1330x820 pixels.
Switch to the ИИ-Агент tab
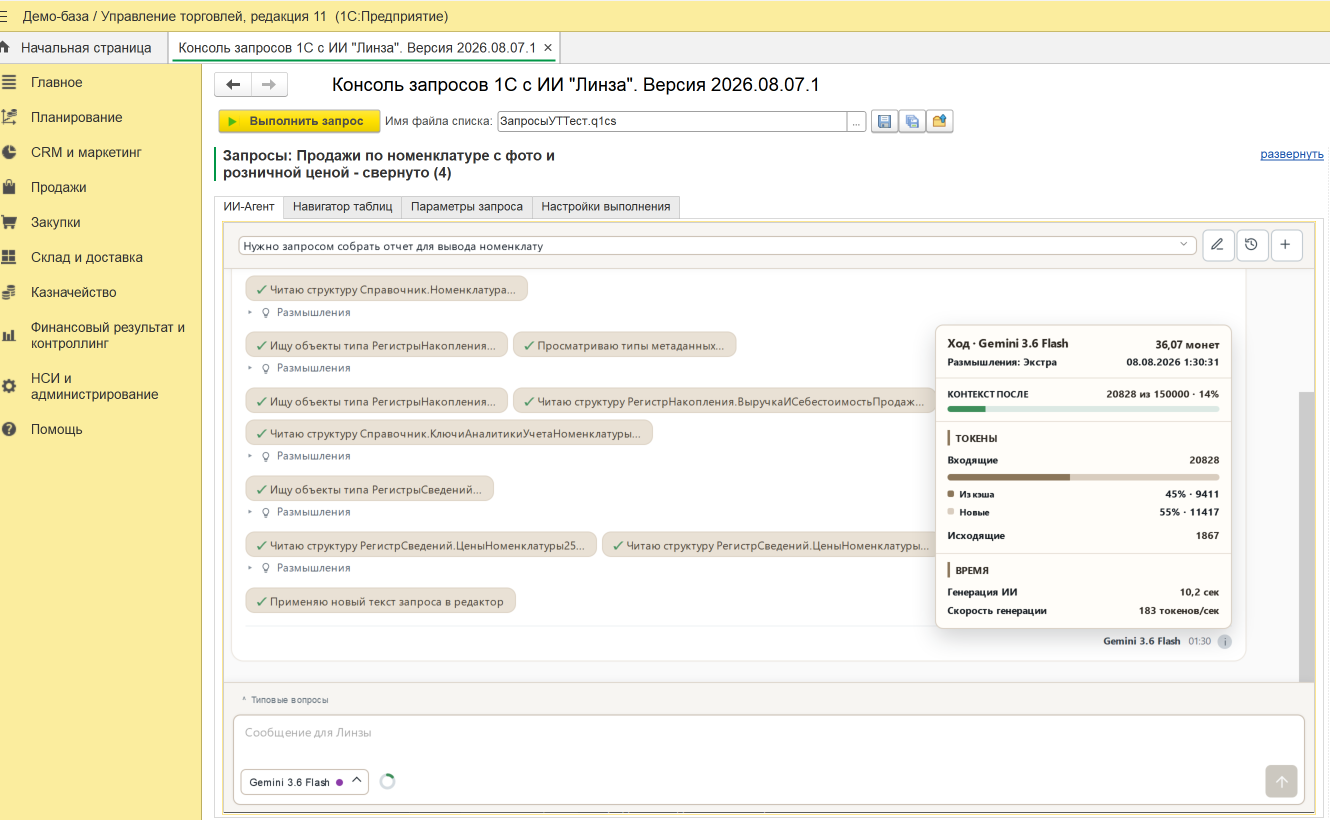click(x=249, y=207)
